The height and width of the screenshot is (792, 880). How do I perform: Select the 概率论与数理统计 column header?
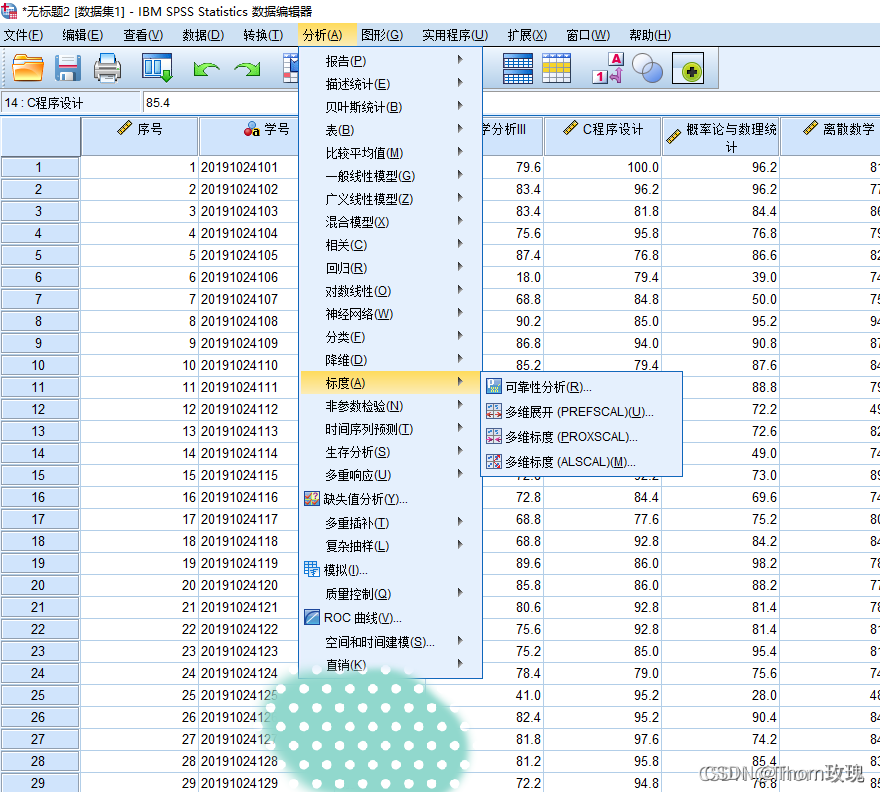(721, 136)
